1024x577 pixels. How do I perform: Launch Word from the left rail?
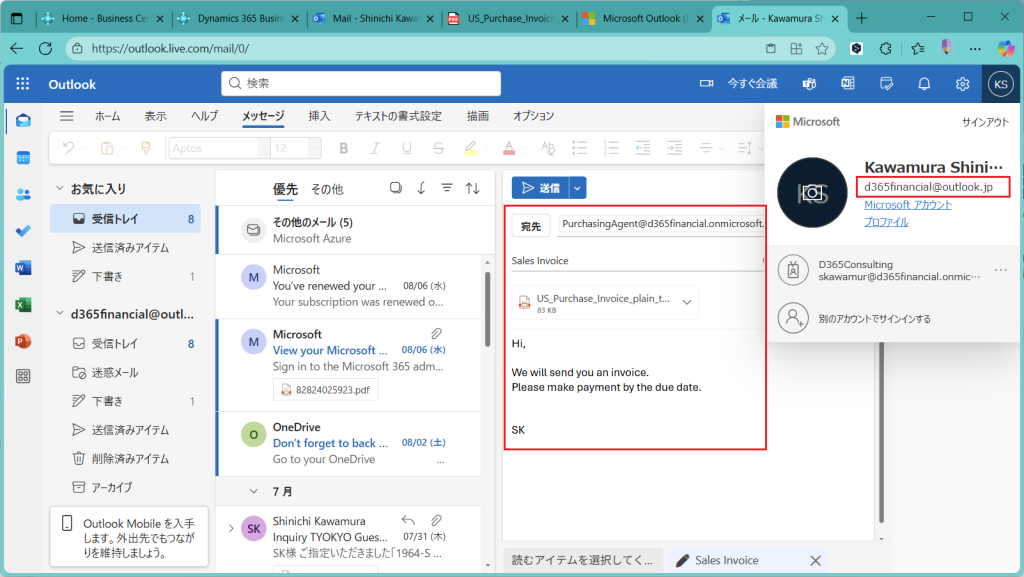23,268
